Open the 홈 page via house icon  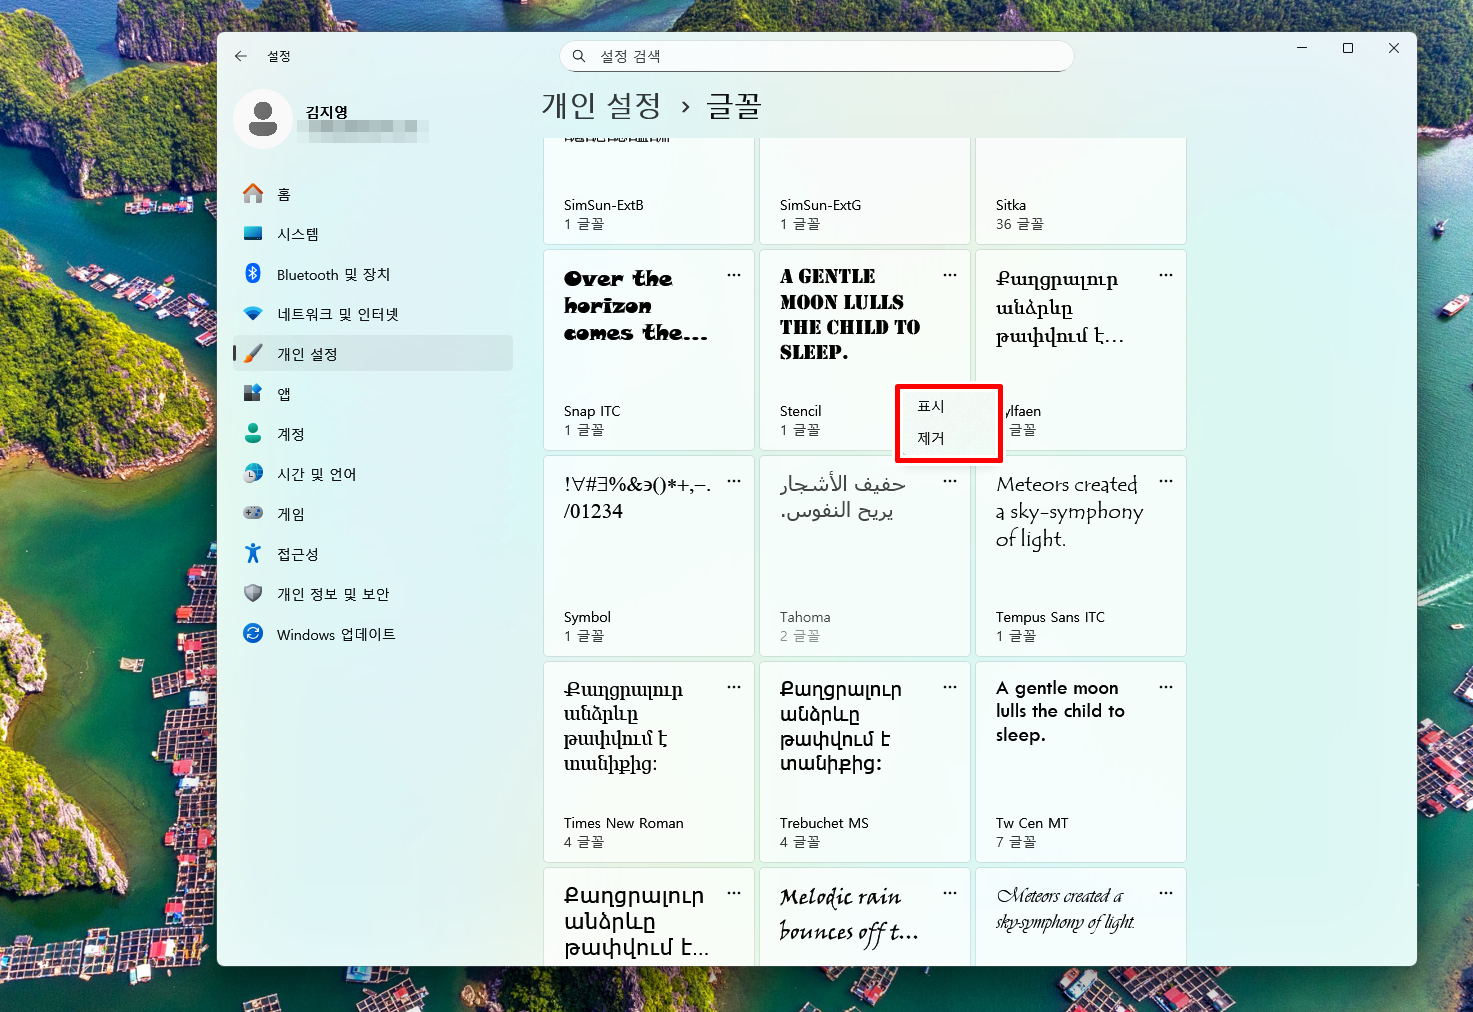point(253,193)
